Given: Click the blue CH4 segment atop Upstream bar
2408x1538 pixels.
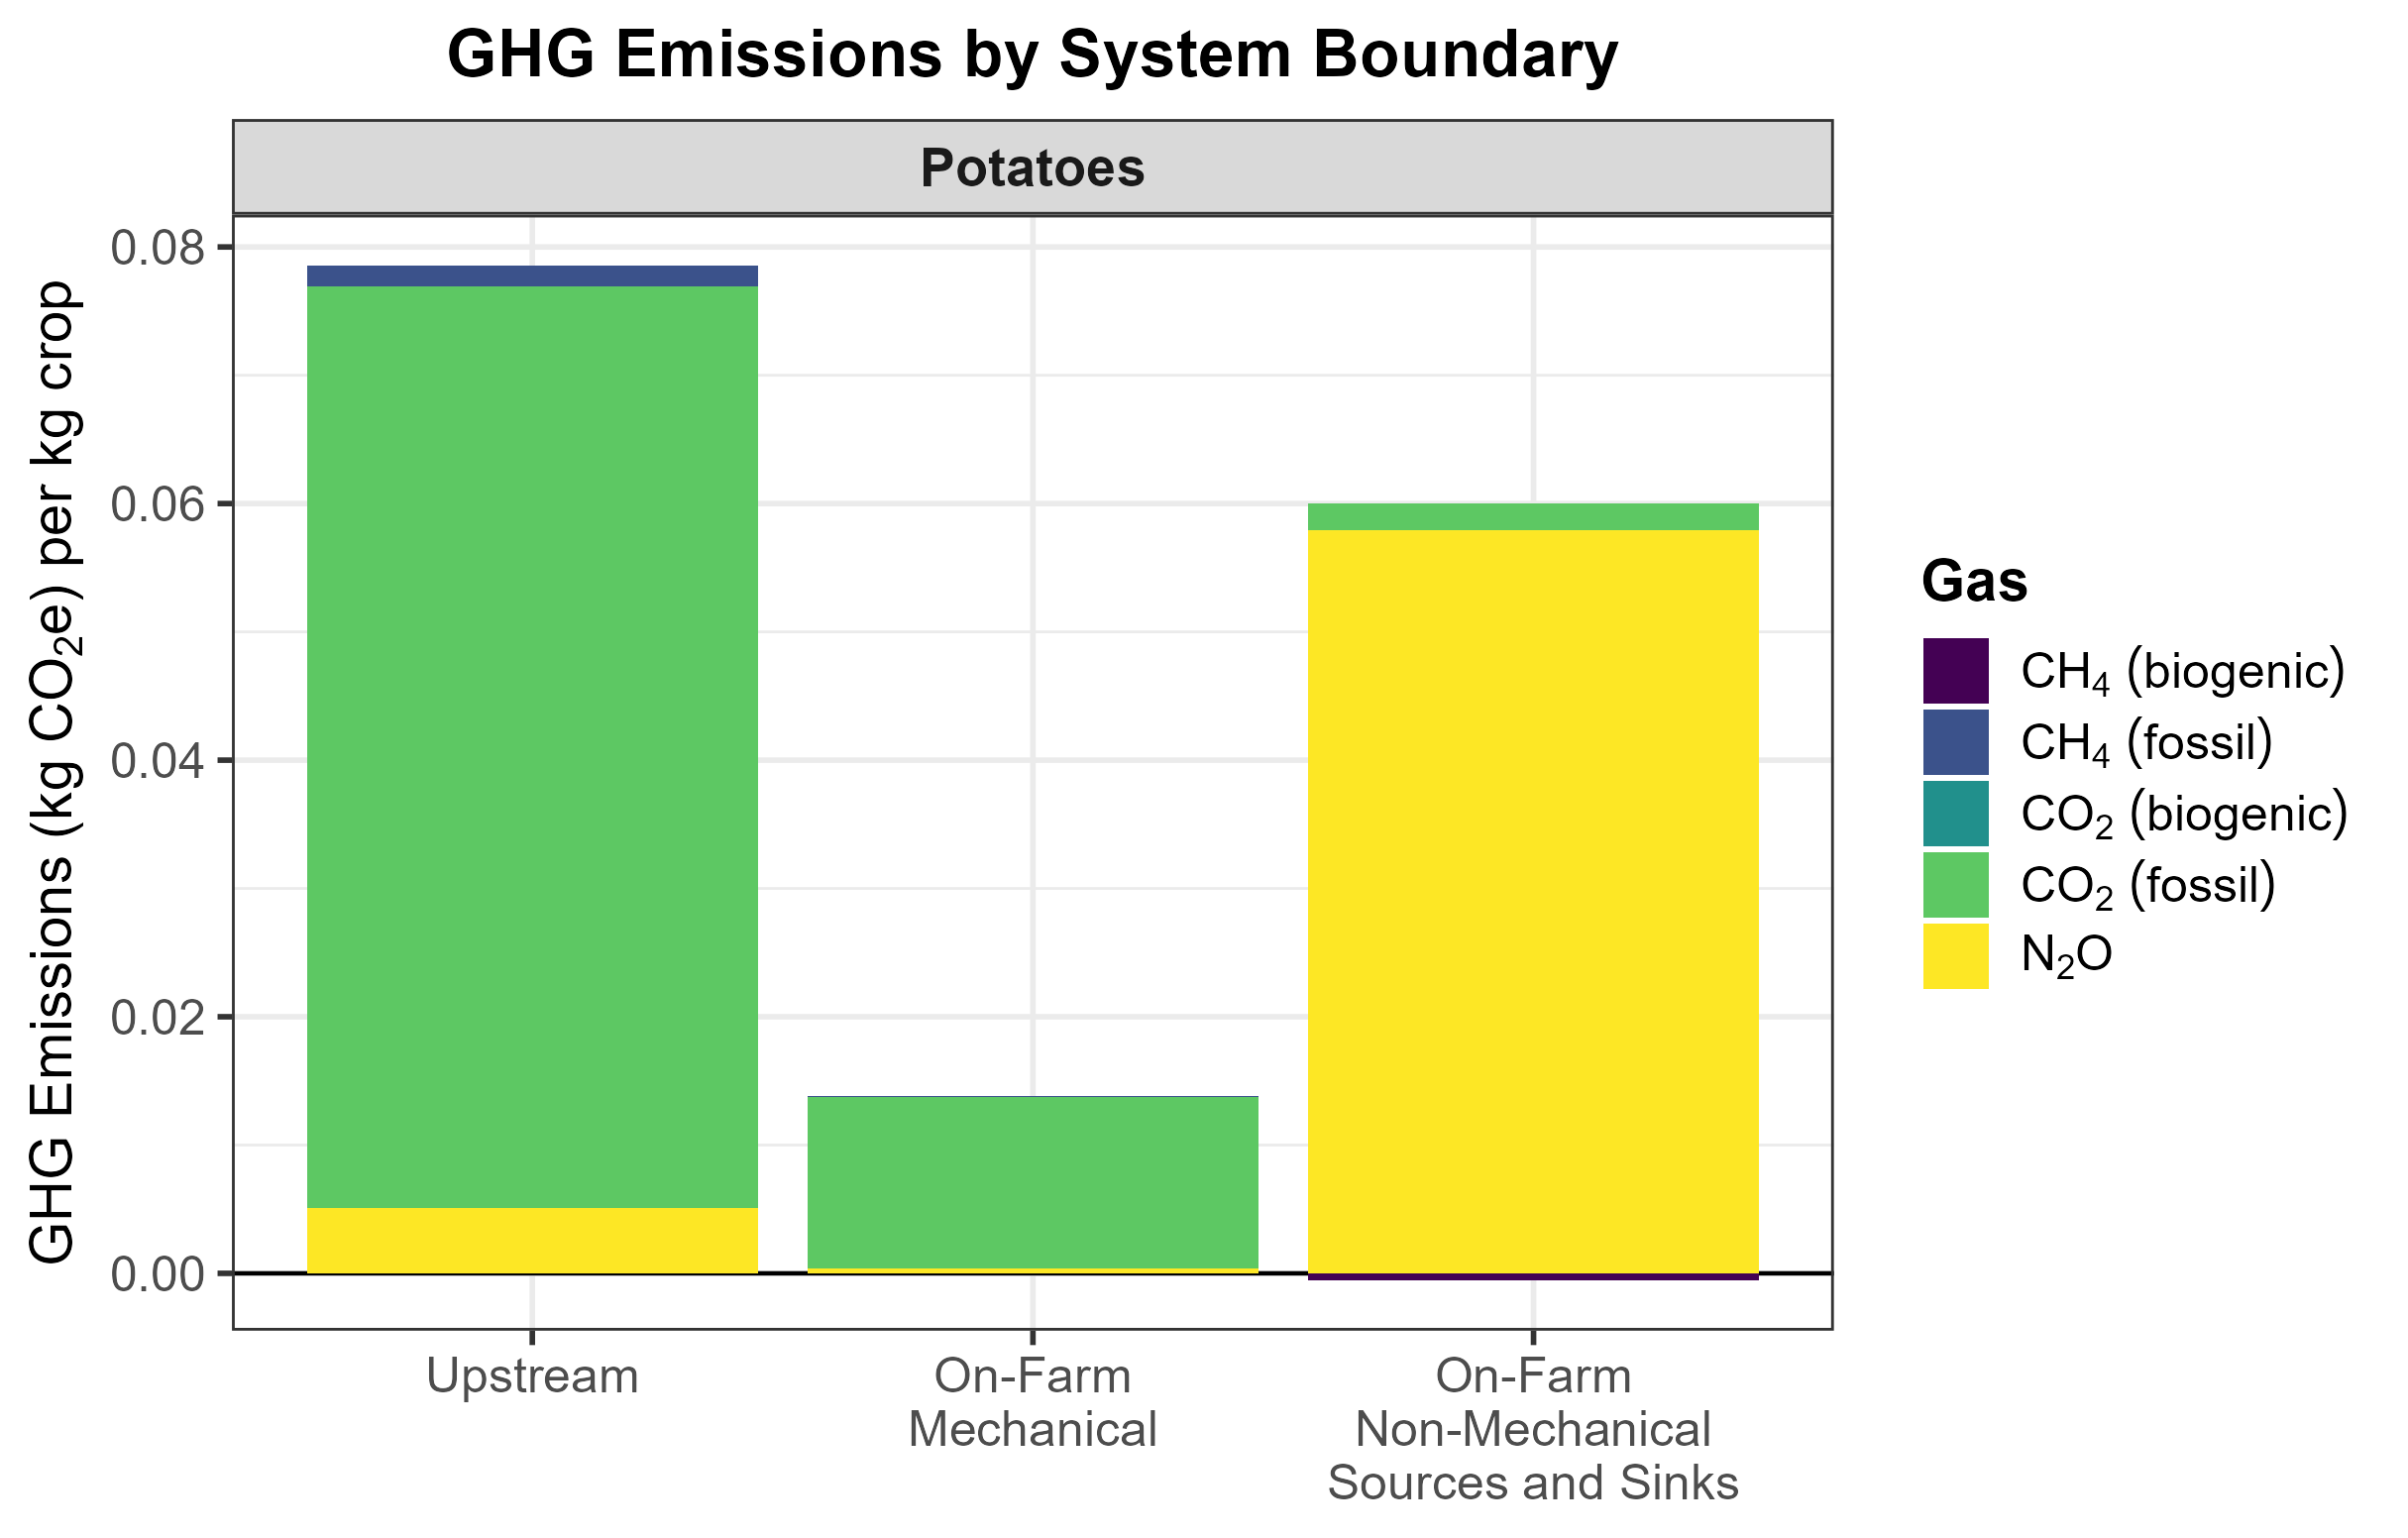Looking at the screenshot, I should (x=532, y=276).
